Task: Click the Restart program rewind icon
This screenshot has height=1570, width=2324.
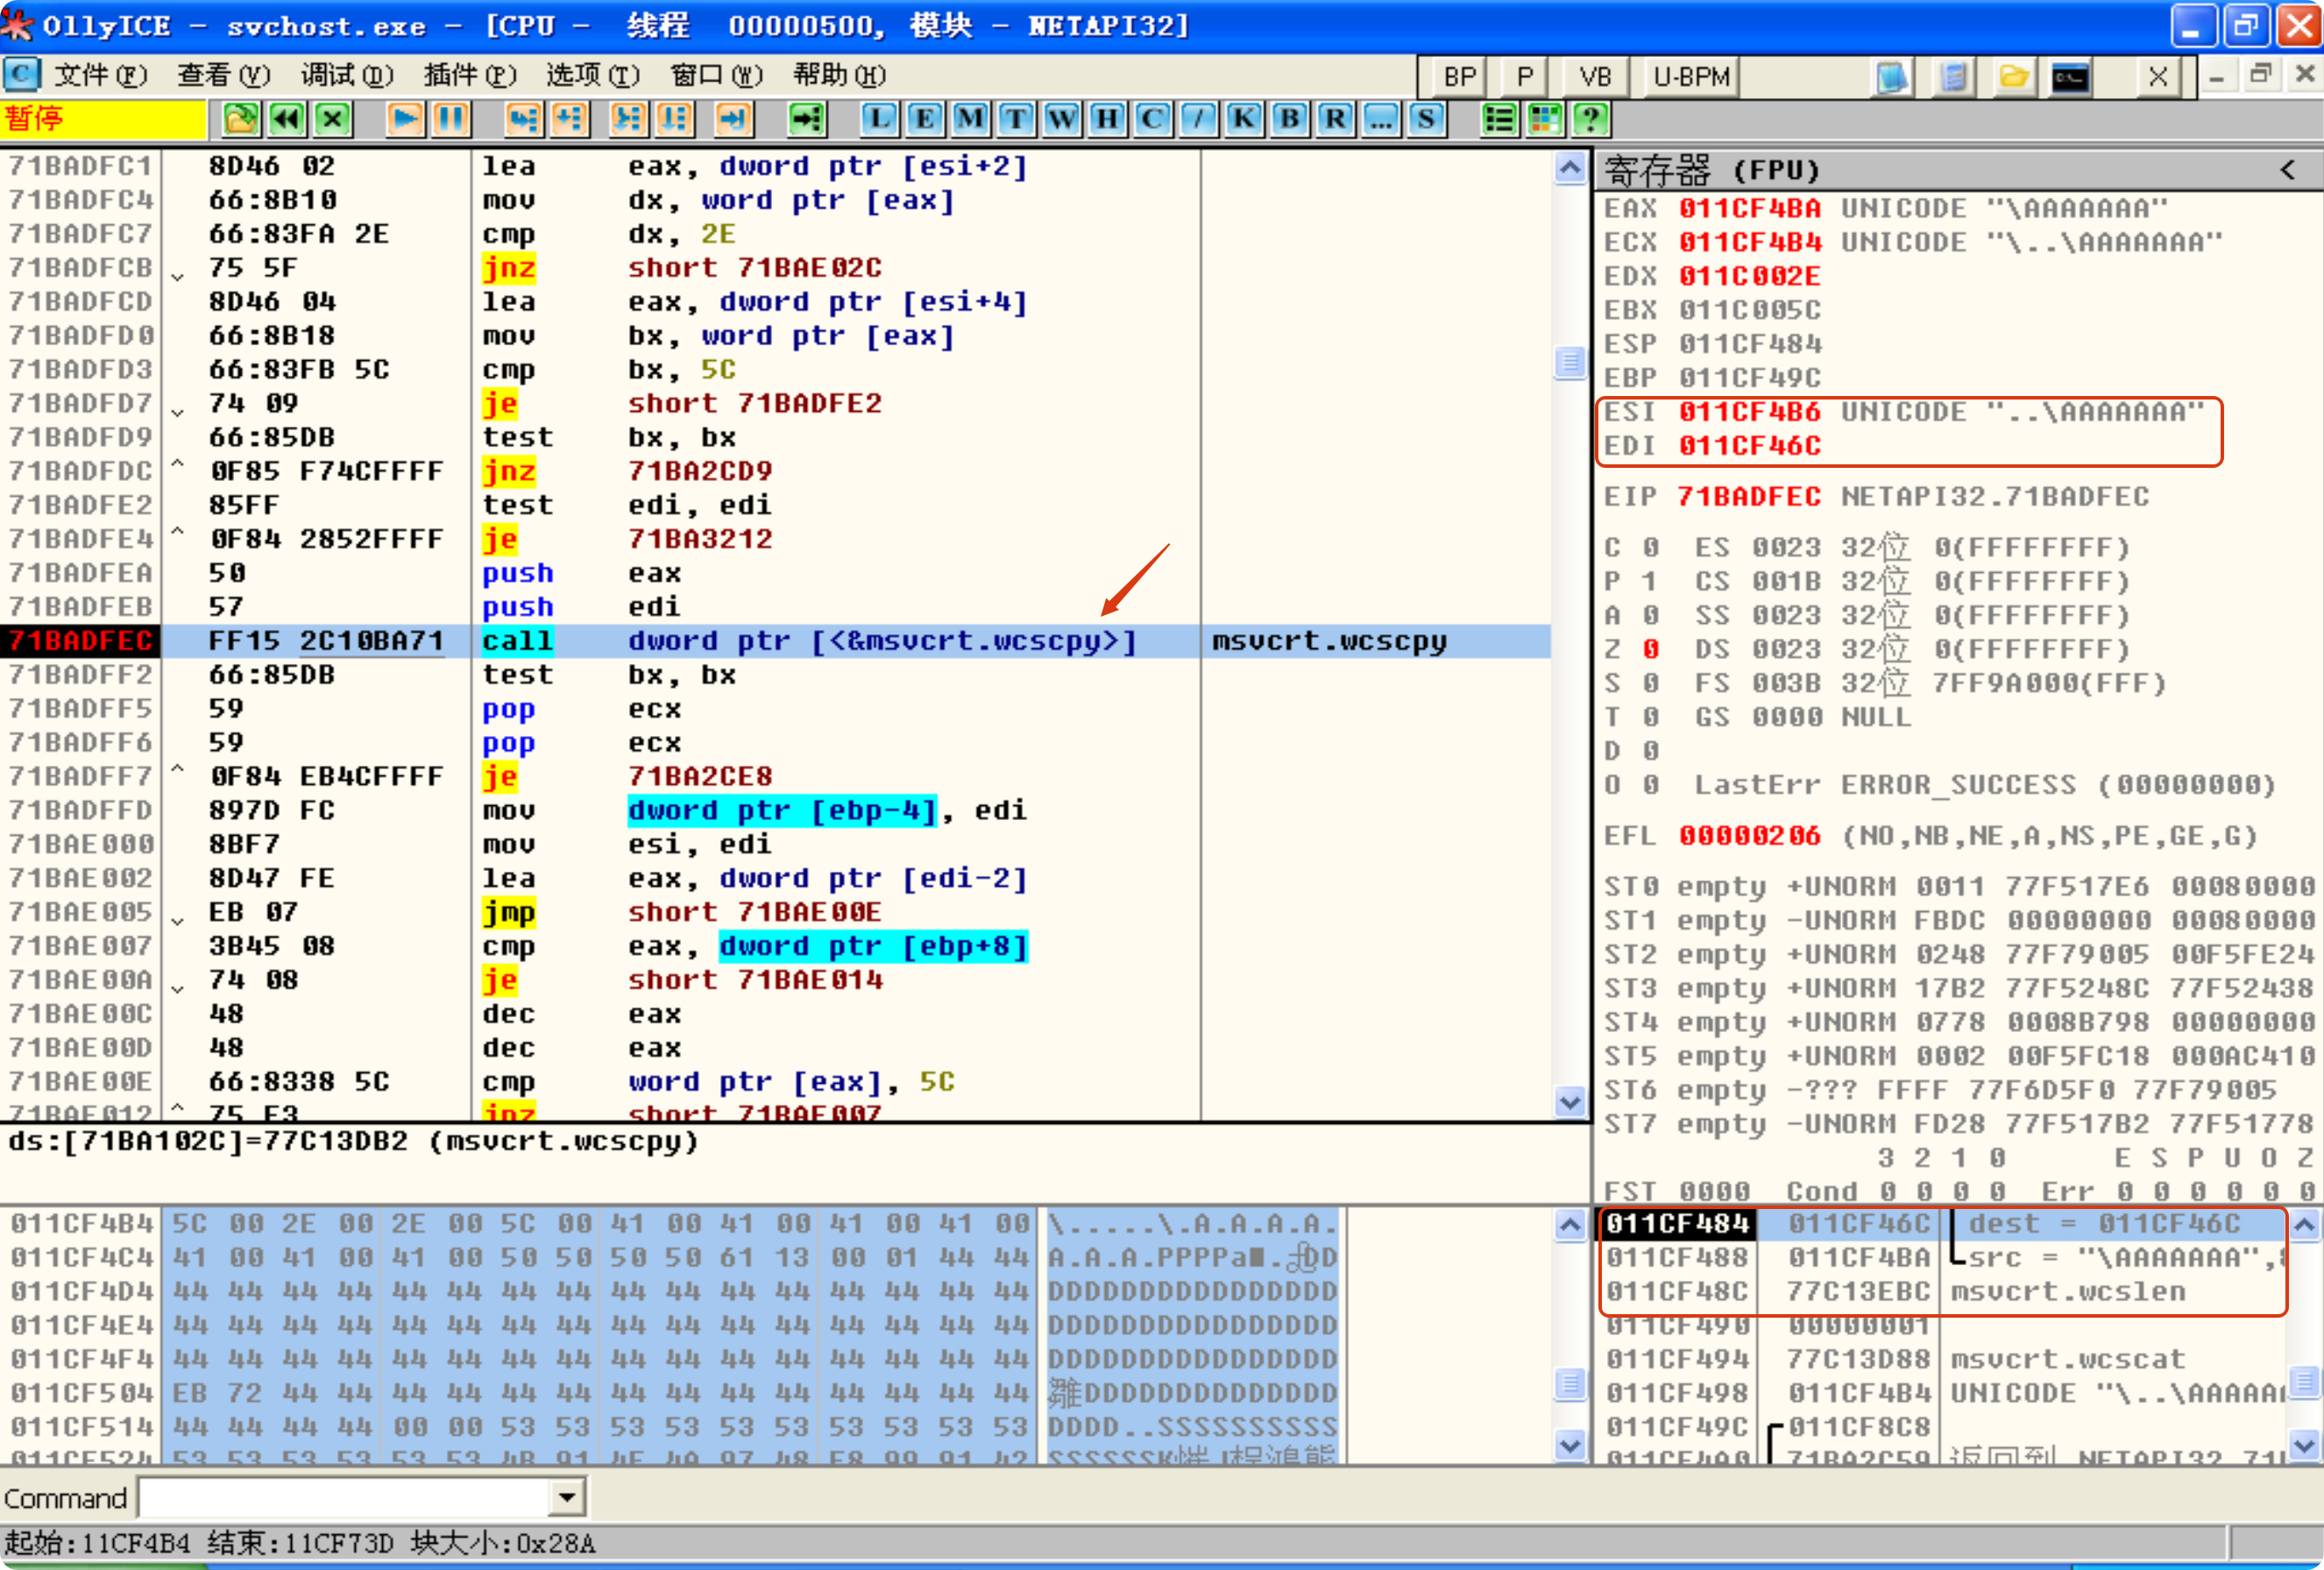Action: [287, 120]
